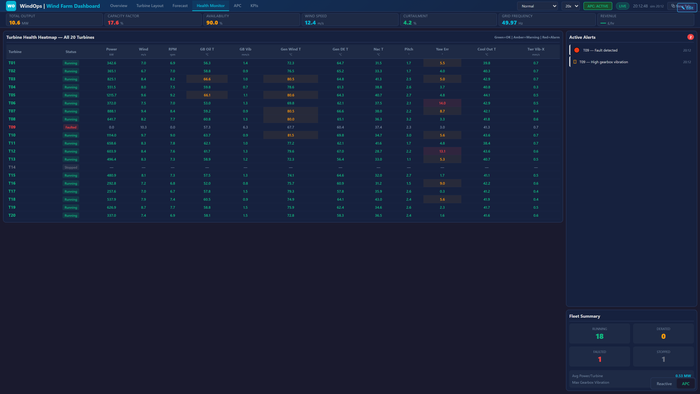Click the red alert count badge
This screenshot has height=394, width=700.
(690, 37)
